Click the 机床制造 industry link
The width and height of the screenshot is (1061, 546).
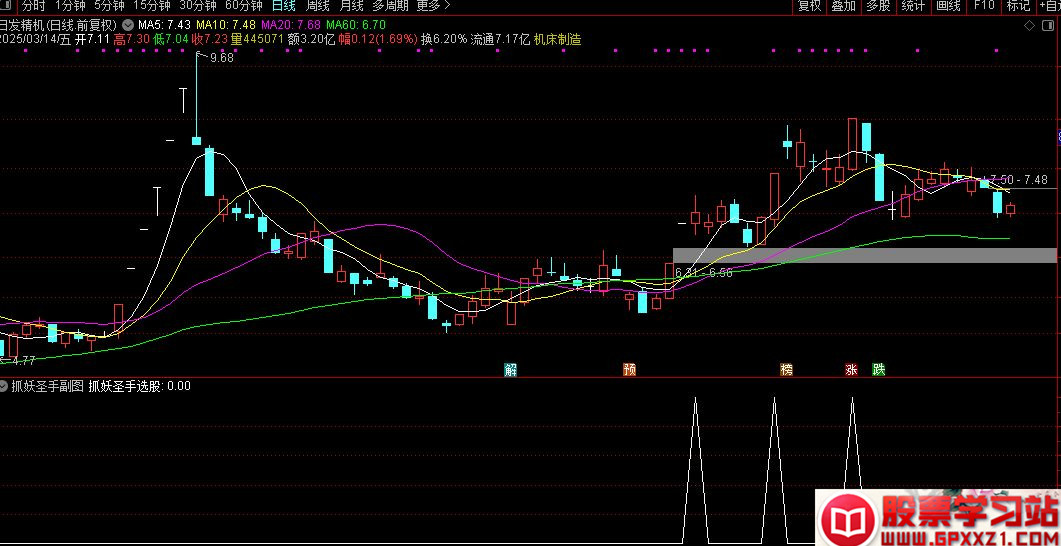point(558,39)
